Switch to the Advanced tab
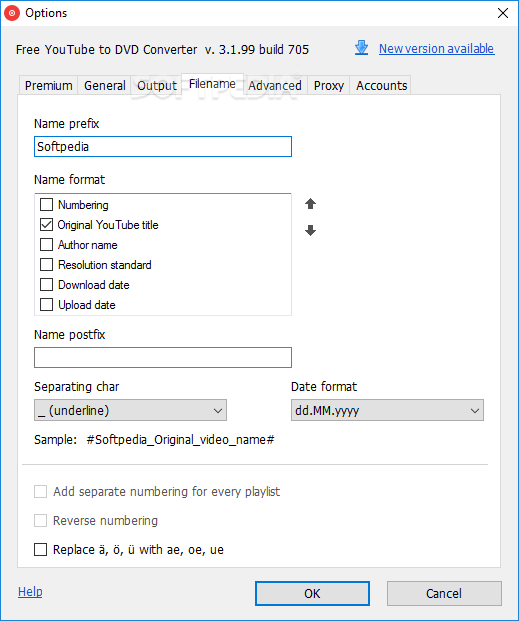The image size is (519, 621). pyautogui.click(x=275, y=86)
